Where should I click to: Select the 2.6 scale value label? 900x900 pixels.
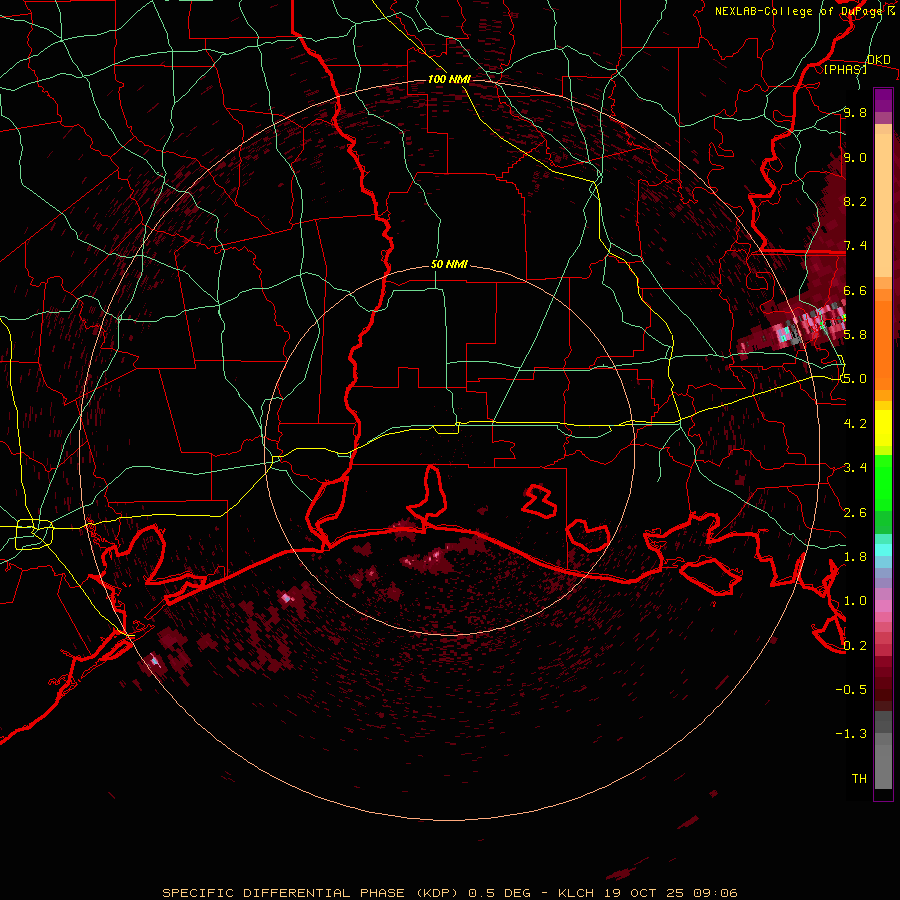pos(855,512)
